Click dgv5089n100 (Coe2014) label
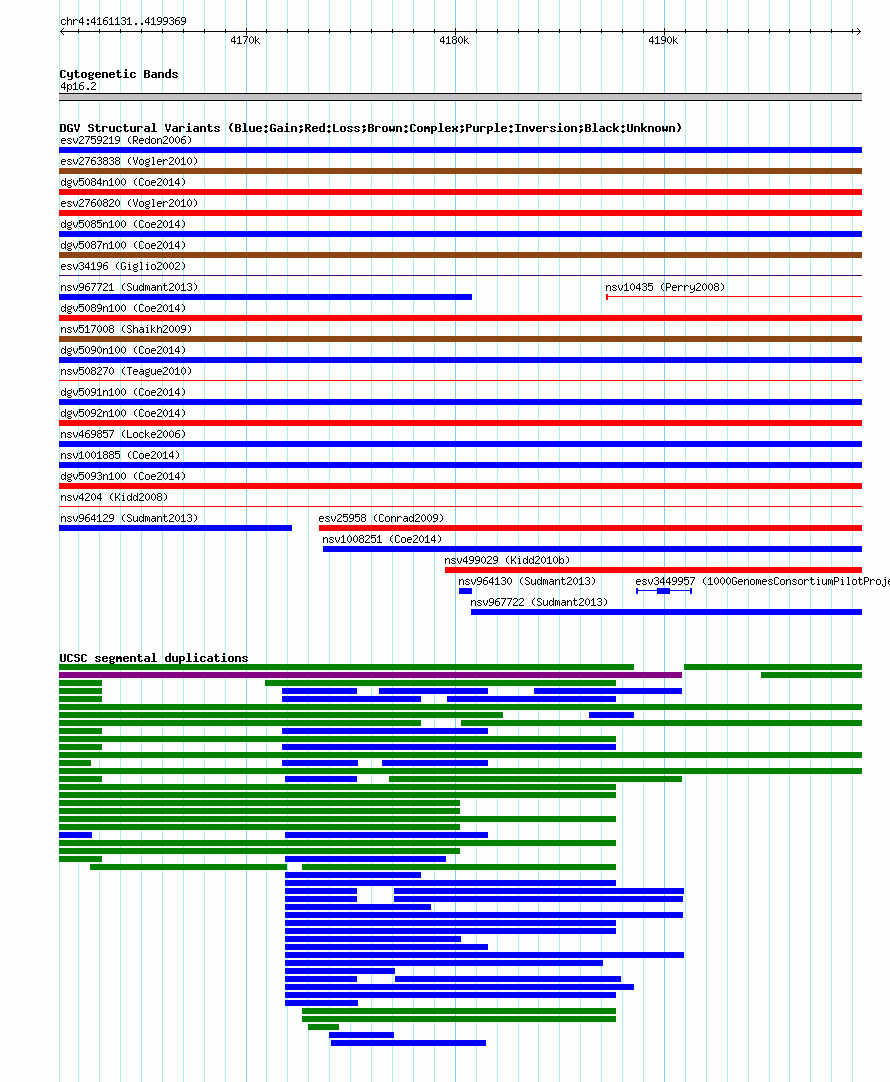 click(123, 308)
